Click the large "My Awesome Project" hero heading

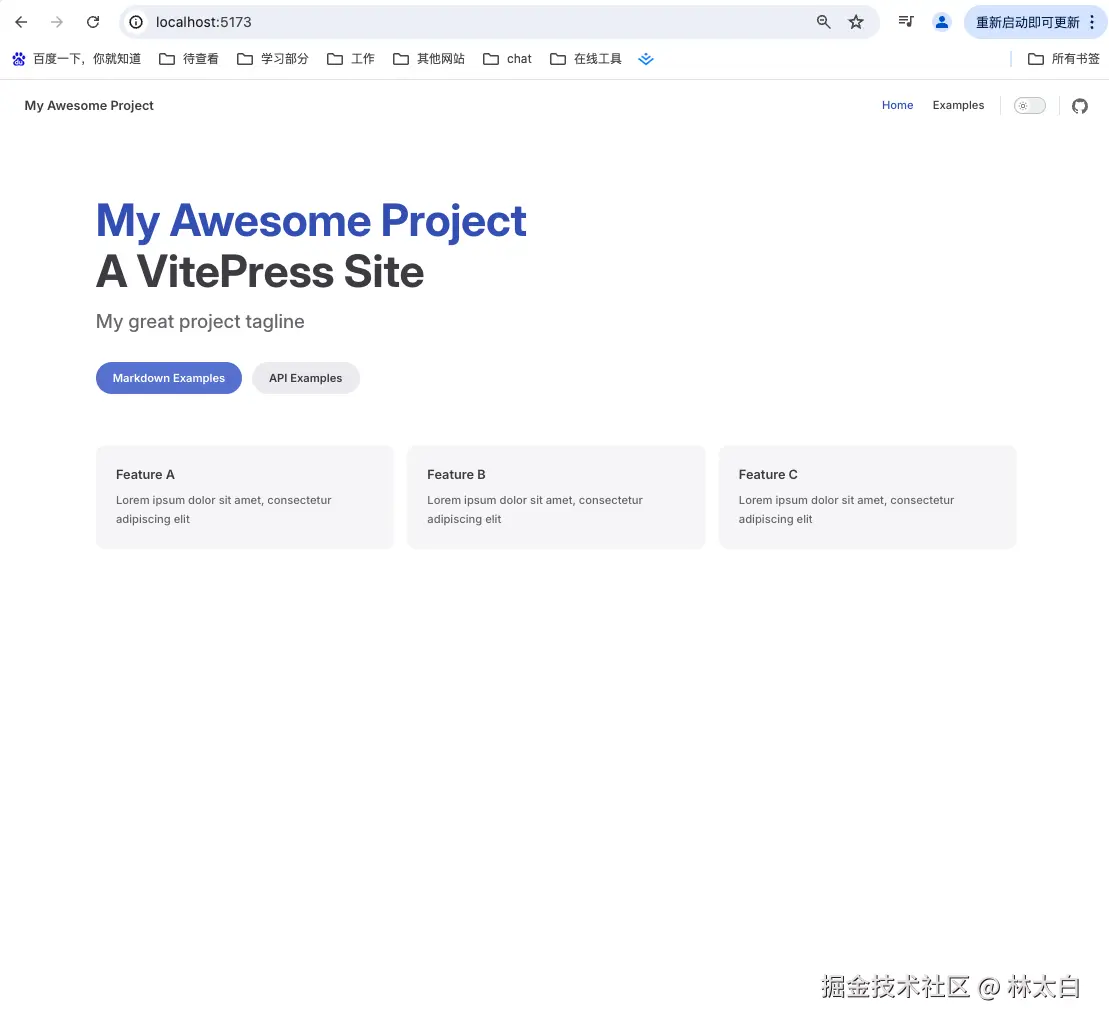(311, 221)
